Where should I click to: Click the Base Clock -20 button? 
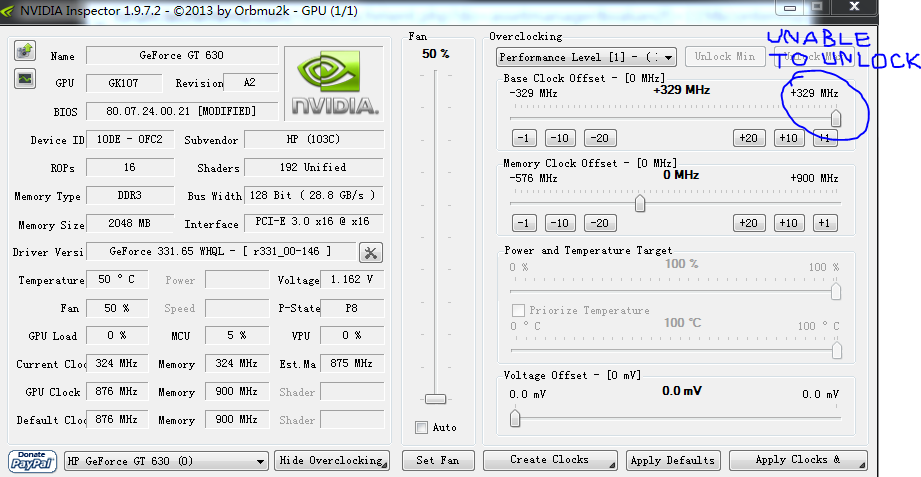600,138
